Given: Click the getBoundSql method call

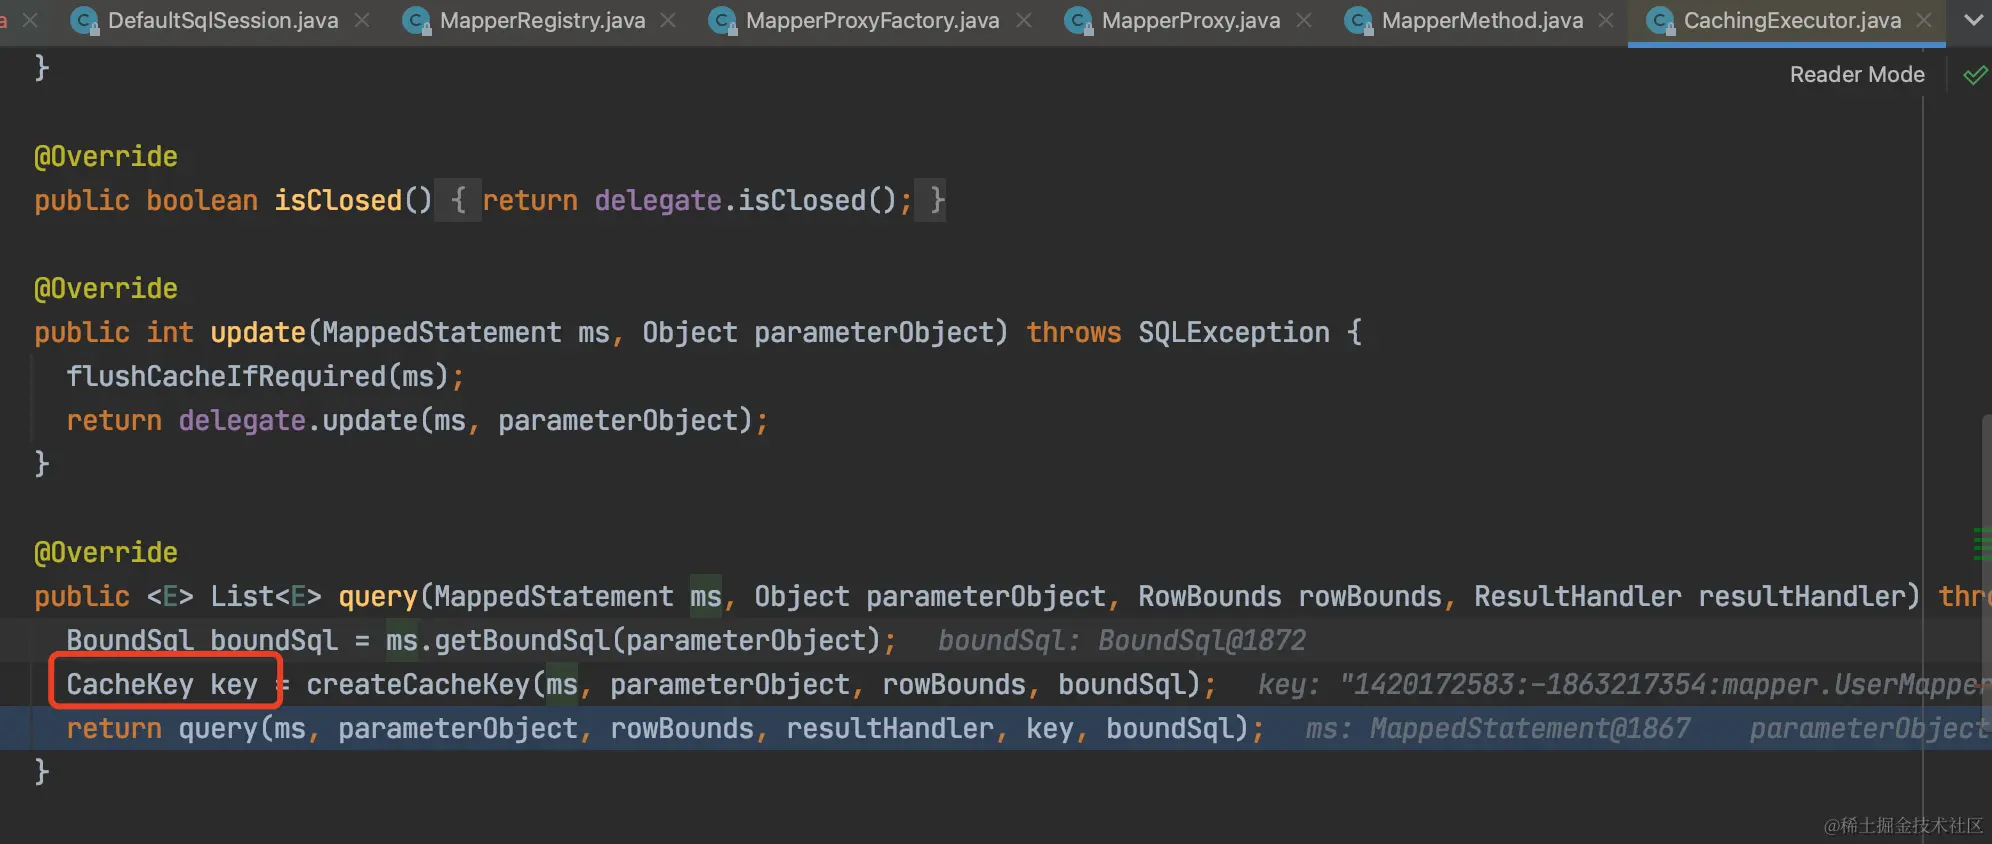Looking at the screenshot, I should 522,640.
